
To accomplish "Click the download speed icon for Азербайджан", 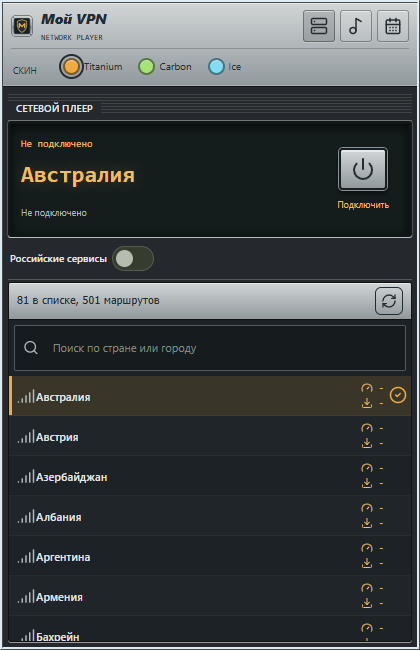I will [367, 483].
